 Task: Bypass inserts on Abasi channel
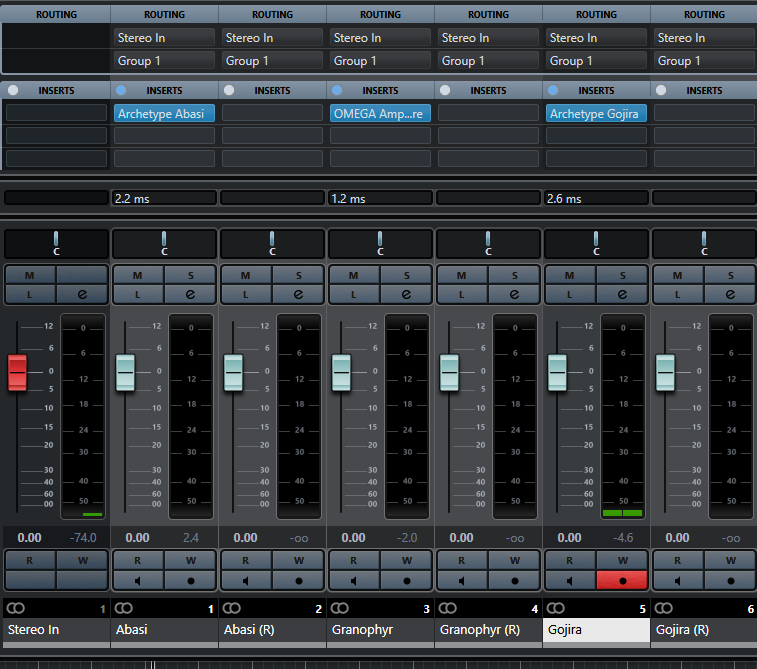(121, 90)
